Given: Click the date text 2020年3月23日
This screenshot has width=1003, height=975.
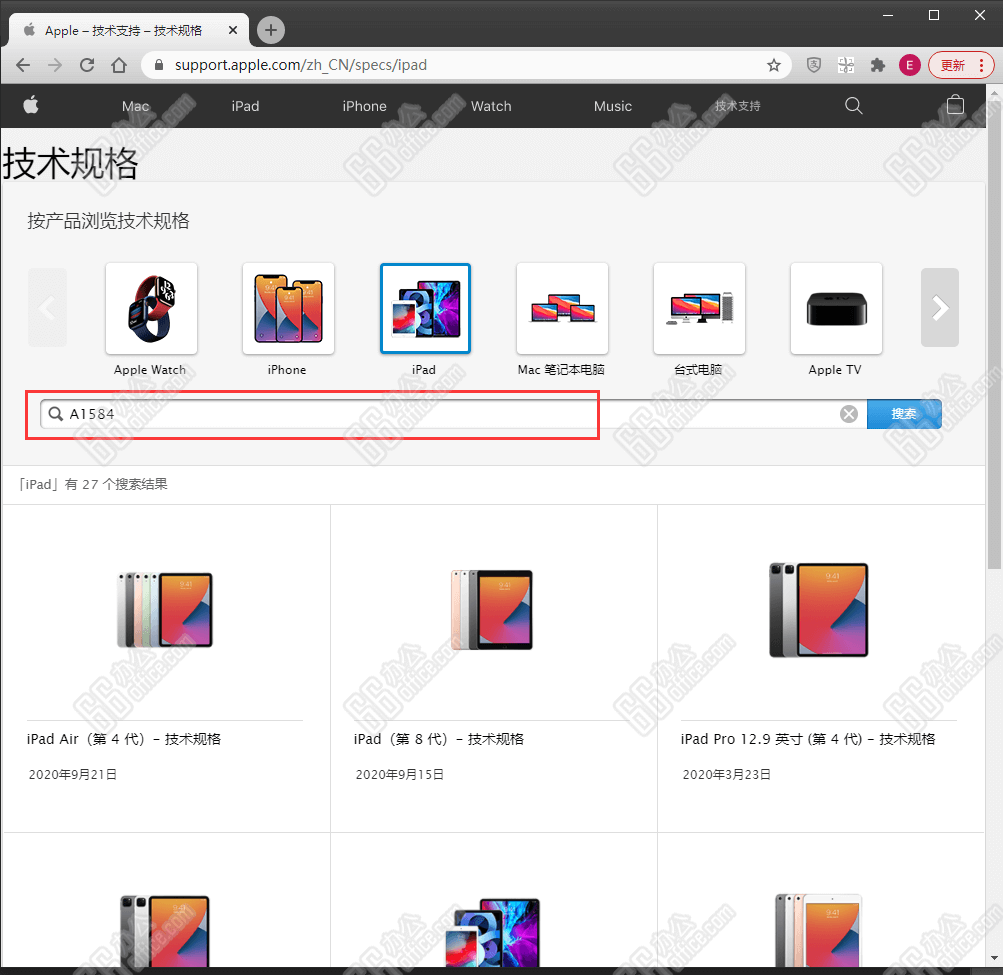Looking at the screenshot, I should coord(727,775).
